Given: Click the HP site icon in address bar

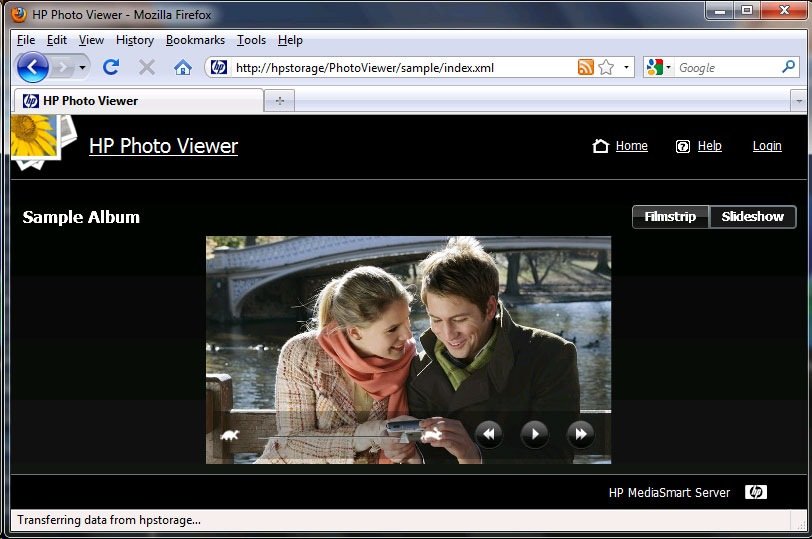Looking at the screenshot, I should click(219, 67).
